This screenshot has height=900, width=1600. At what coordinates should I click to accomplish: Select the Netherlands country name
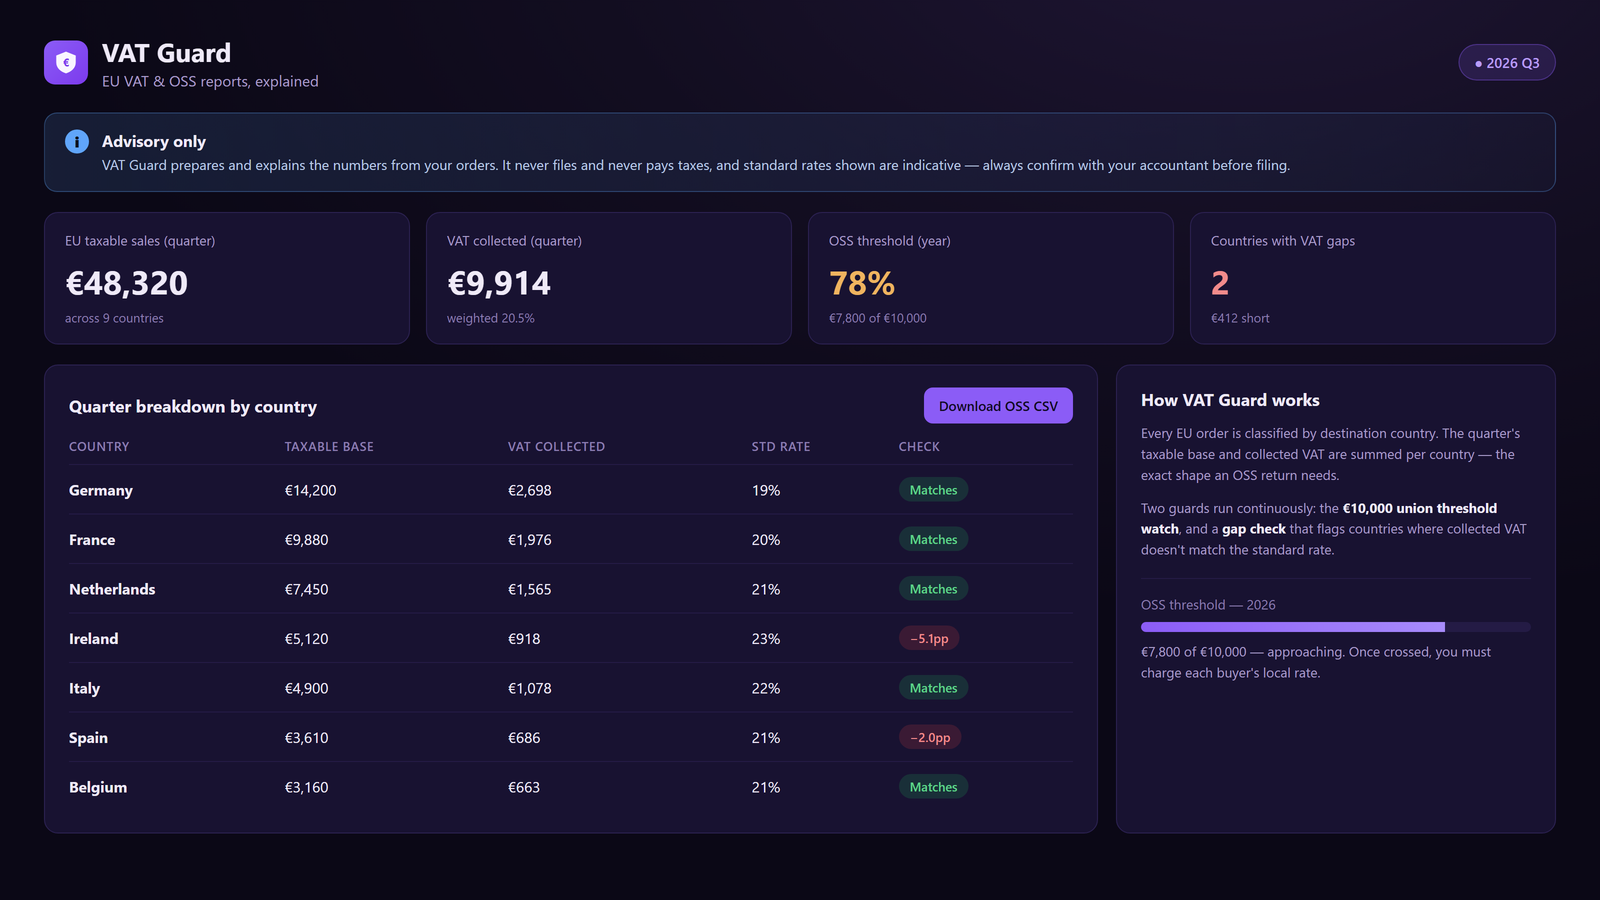click(x=112, y=589)
